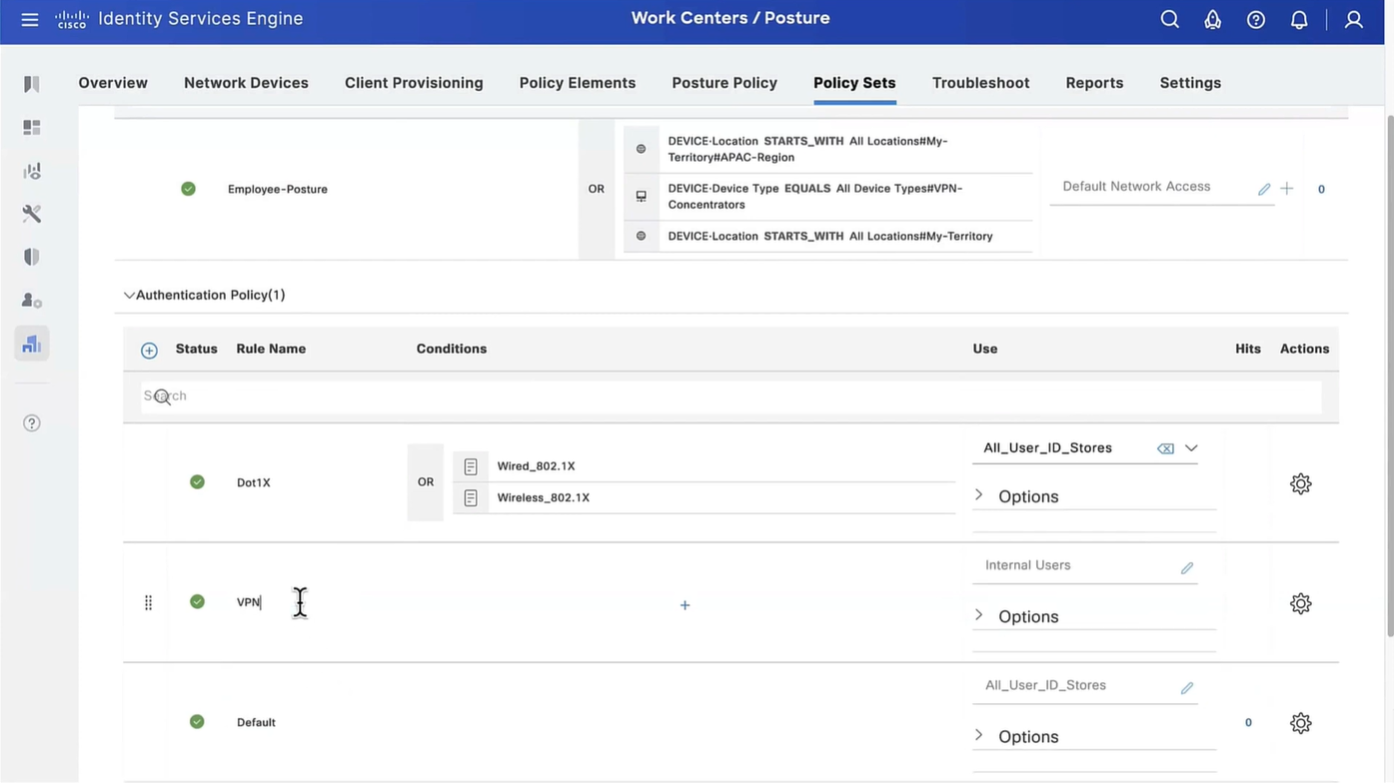Click the authentication policy Search field
1394x783 pixels.
730,396
